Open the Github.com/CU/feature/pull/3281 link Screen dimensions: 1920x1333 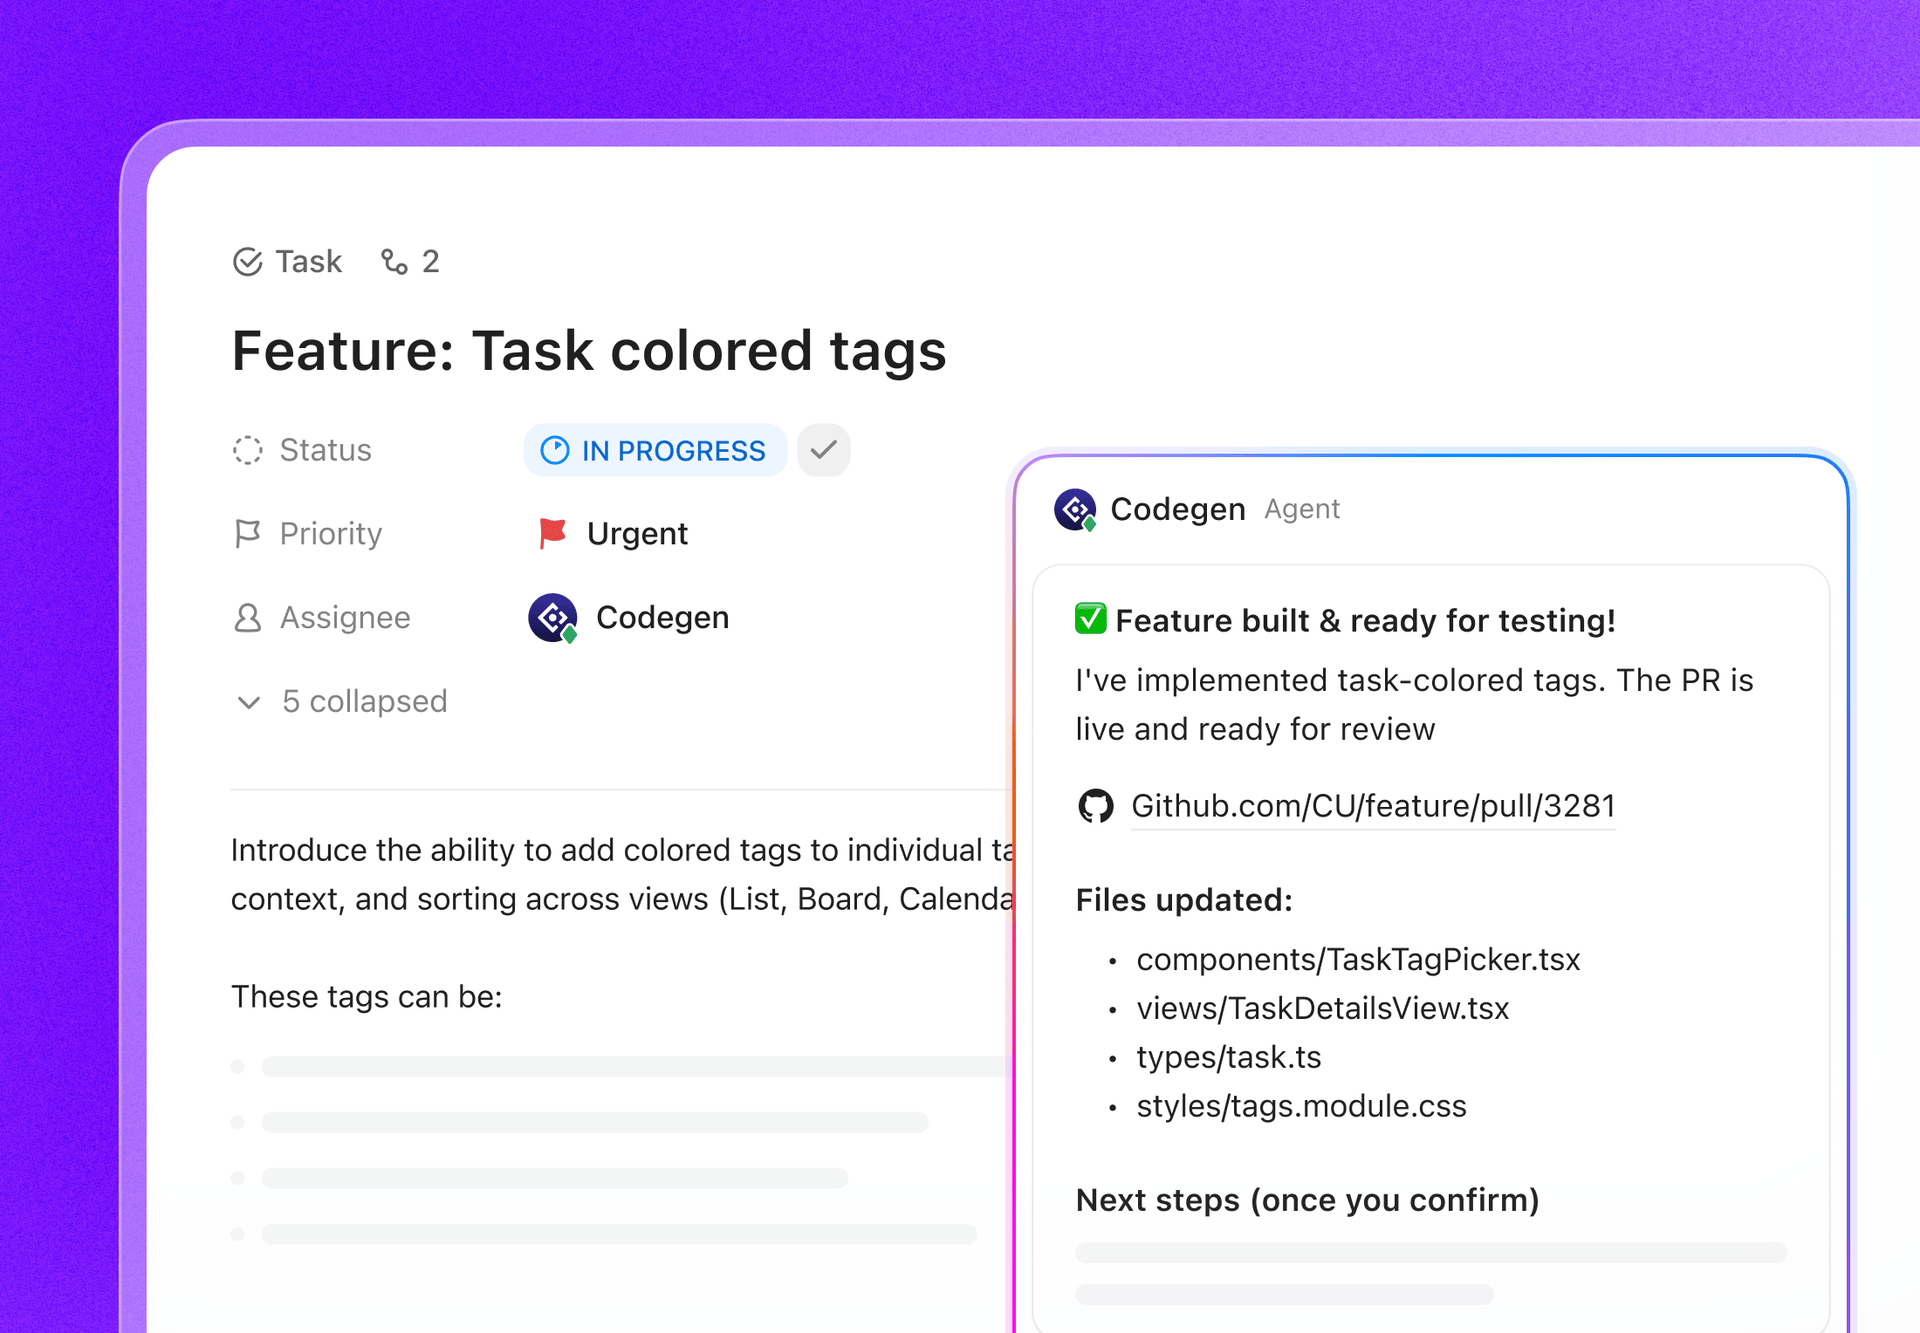1372,805
